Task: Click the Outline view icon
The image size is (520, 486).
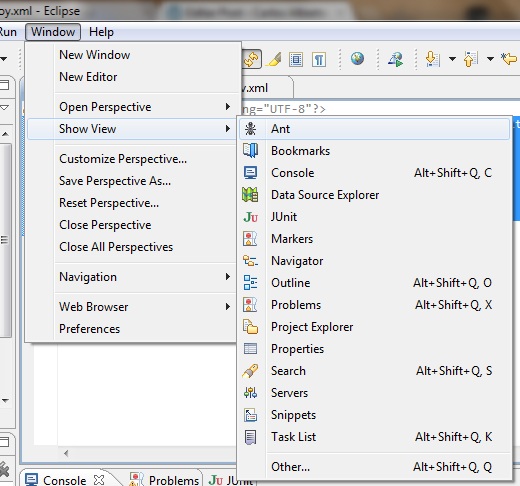Action: pos(250,283)
